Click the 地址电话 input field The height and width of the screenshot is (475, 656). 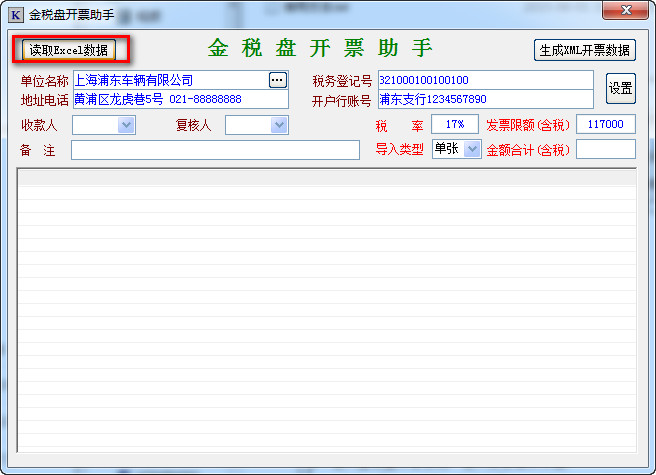[x=181, y=100]
